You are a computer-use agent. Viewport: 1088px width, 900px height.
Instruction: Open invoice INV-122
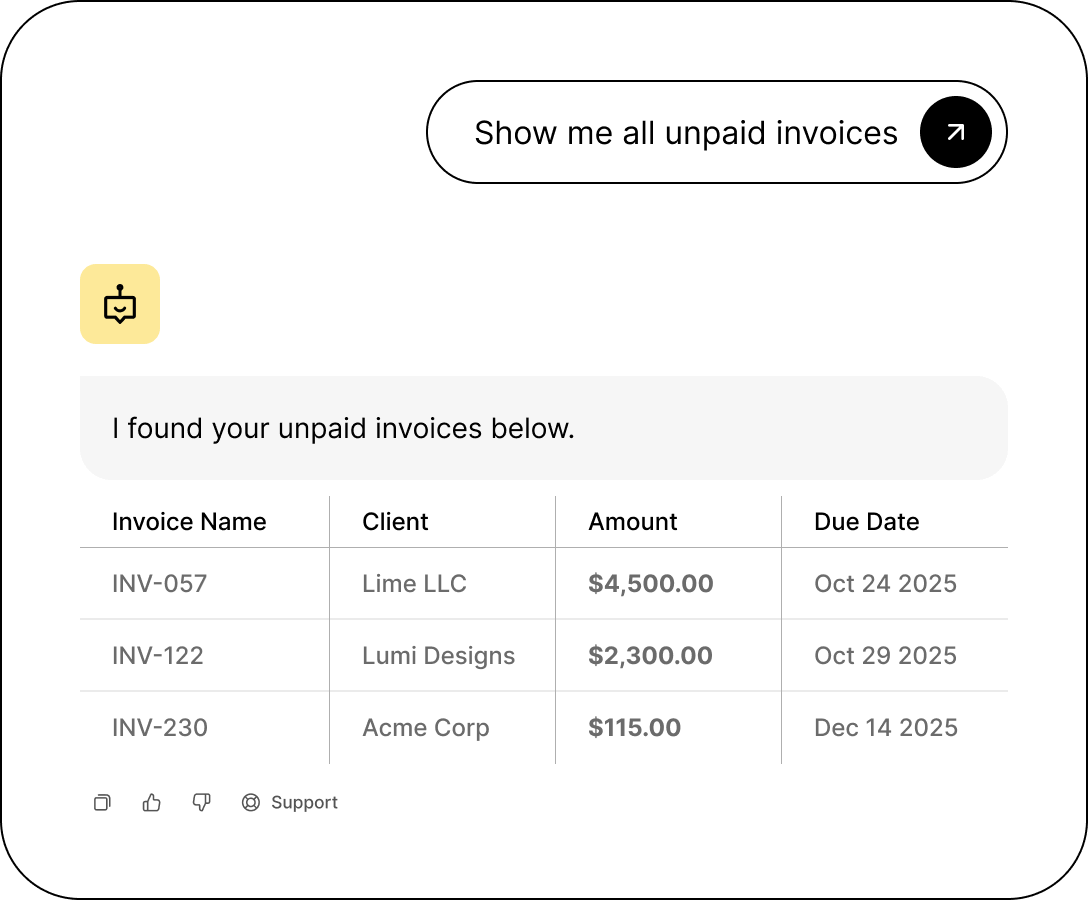[x=158, y=656]
